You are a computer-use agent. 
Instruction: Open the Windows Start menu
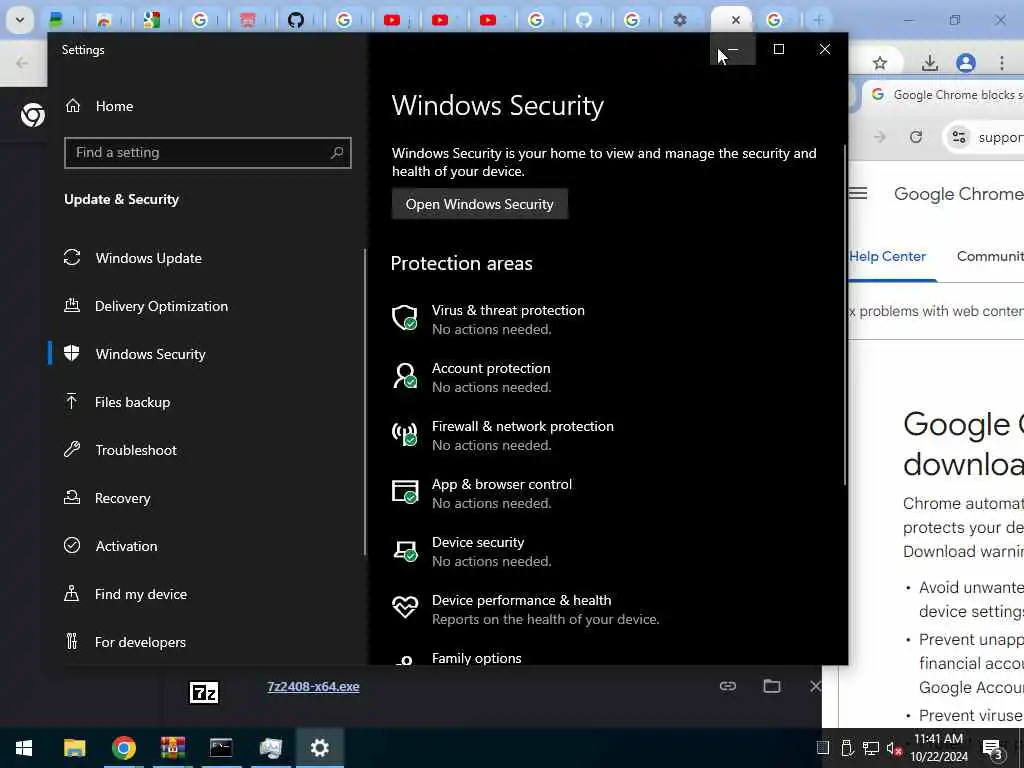coord(24,748)
